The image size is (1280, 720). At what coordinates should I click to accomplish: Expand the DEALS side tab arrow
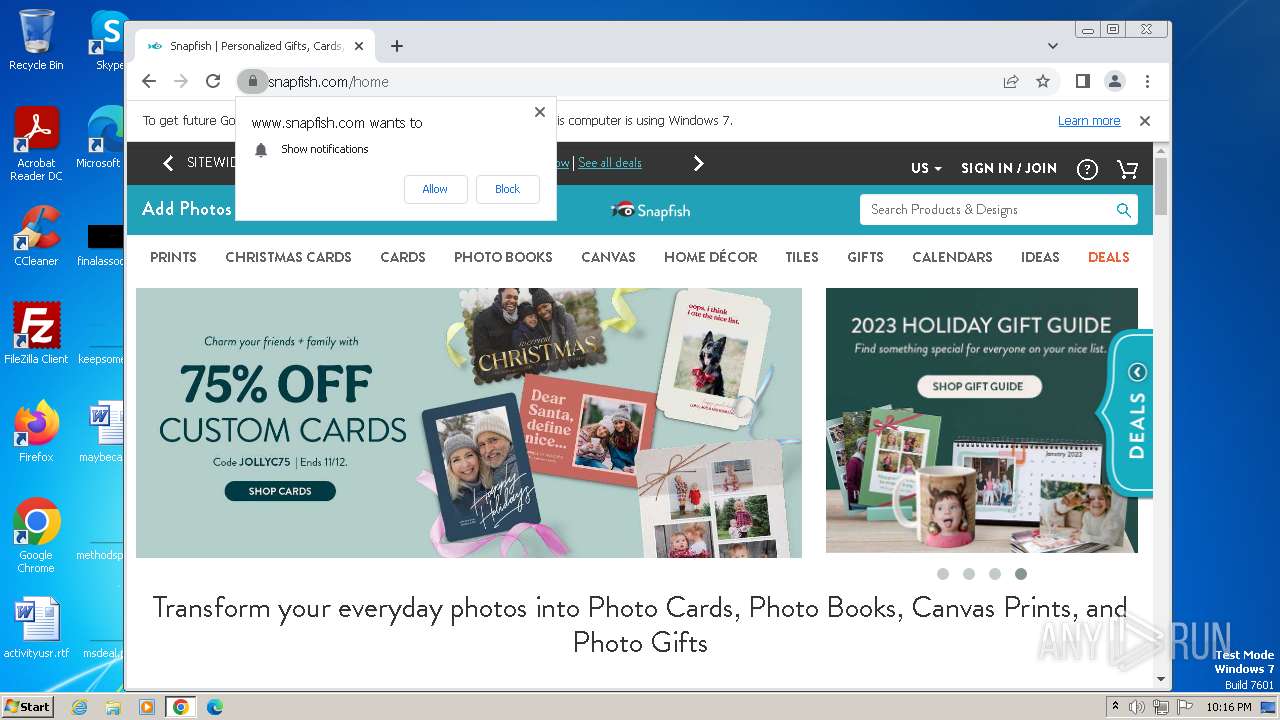coord(1137,372)
